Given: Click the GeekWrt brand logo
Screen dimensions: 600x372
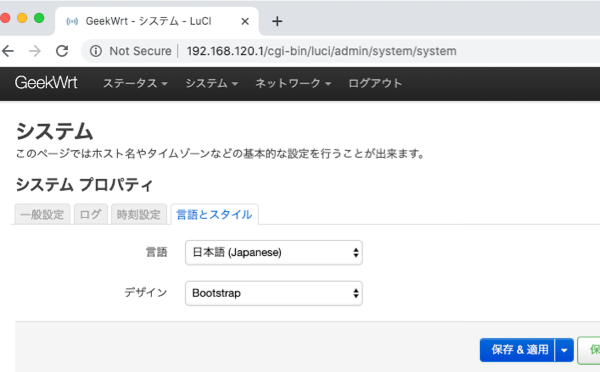Looking at the screenshot, I should (x=46, y=83).
